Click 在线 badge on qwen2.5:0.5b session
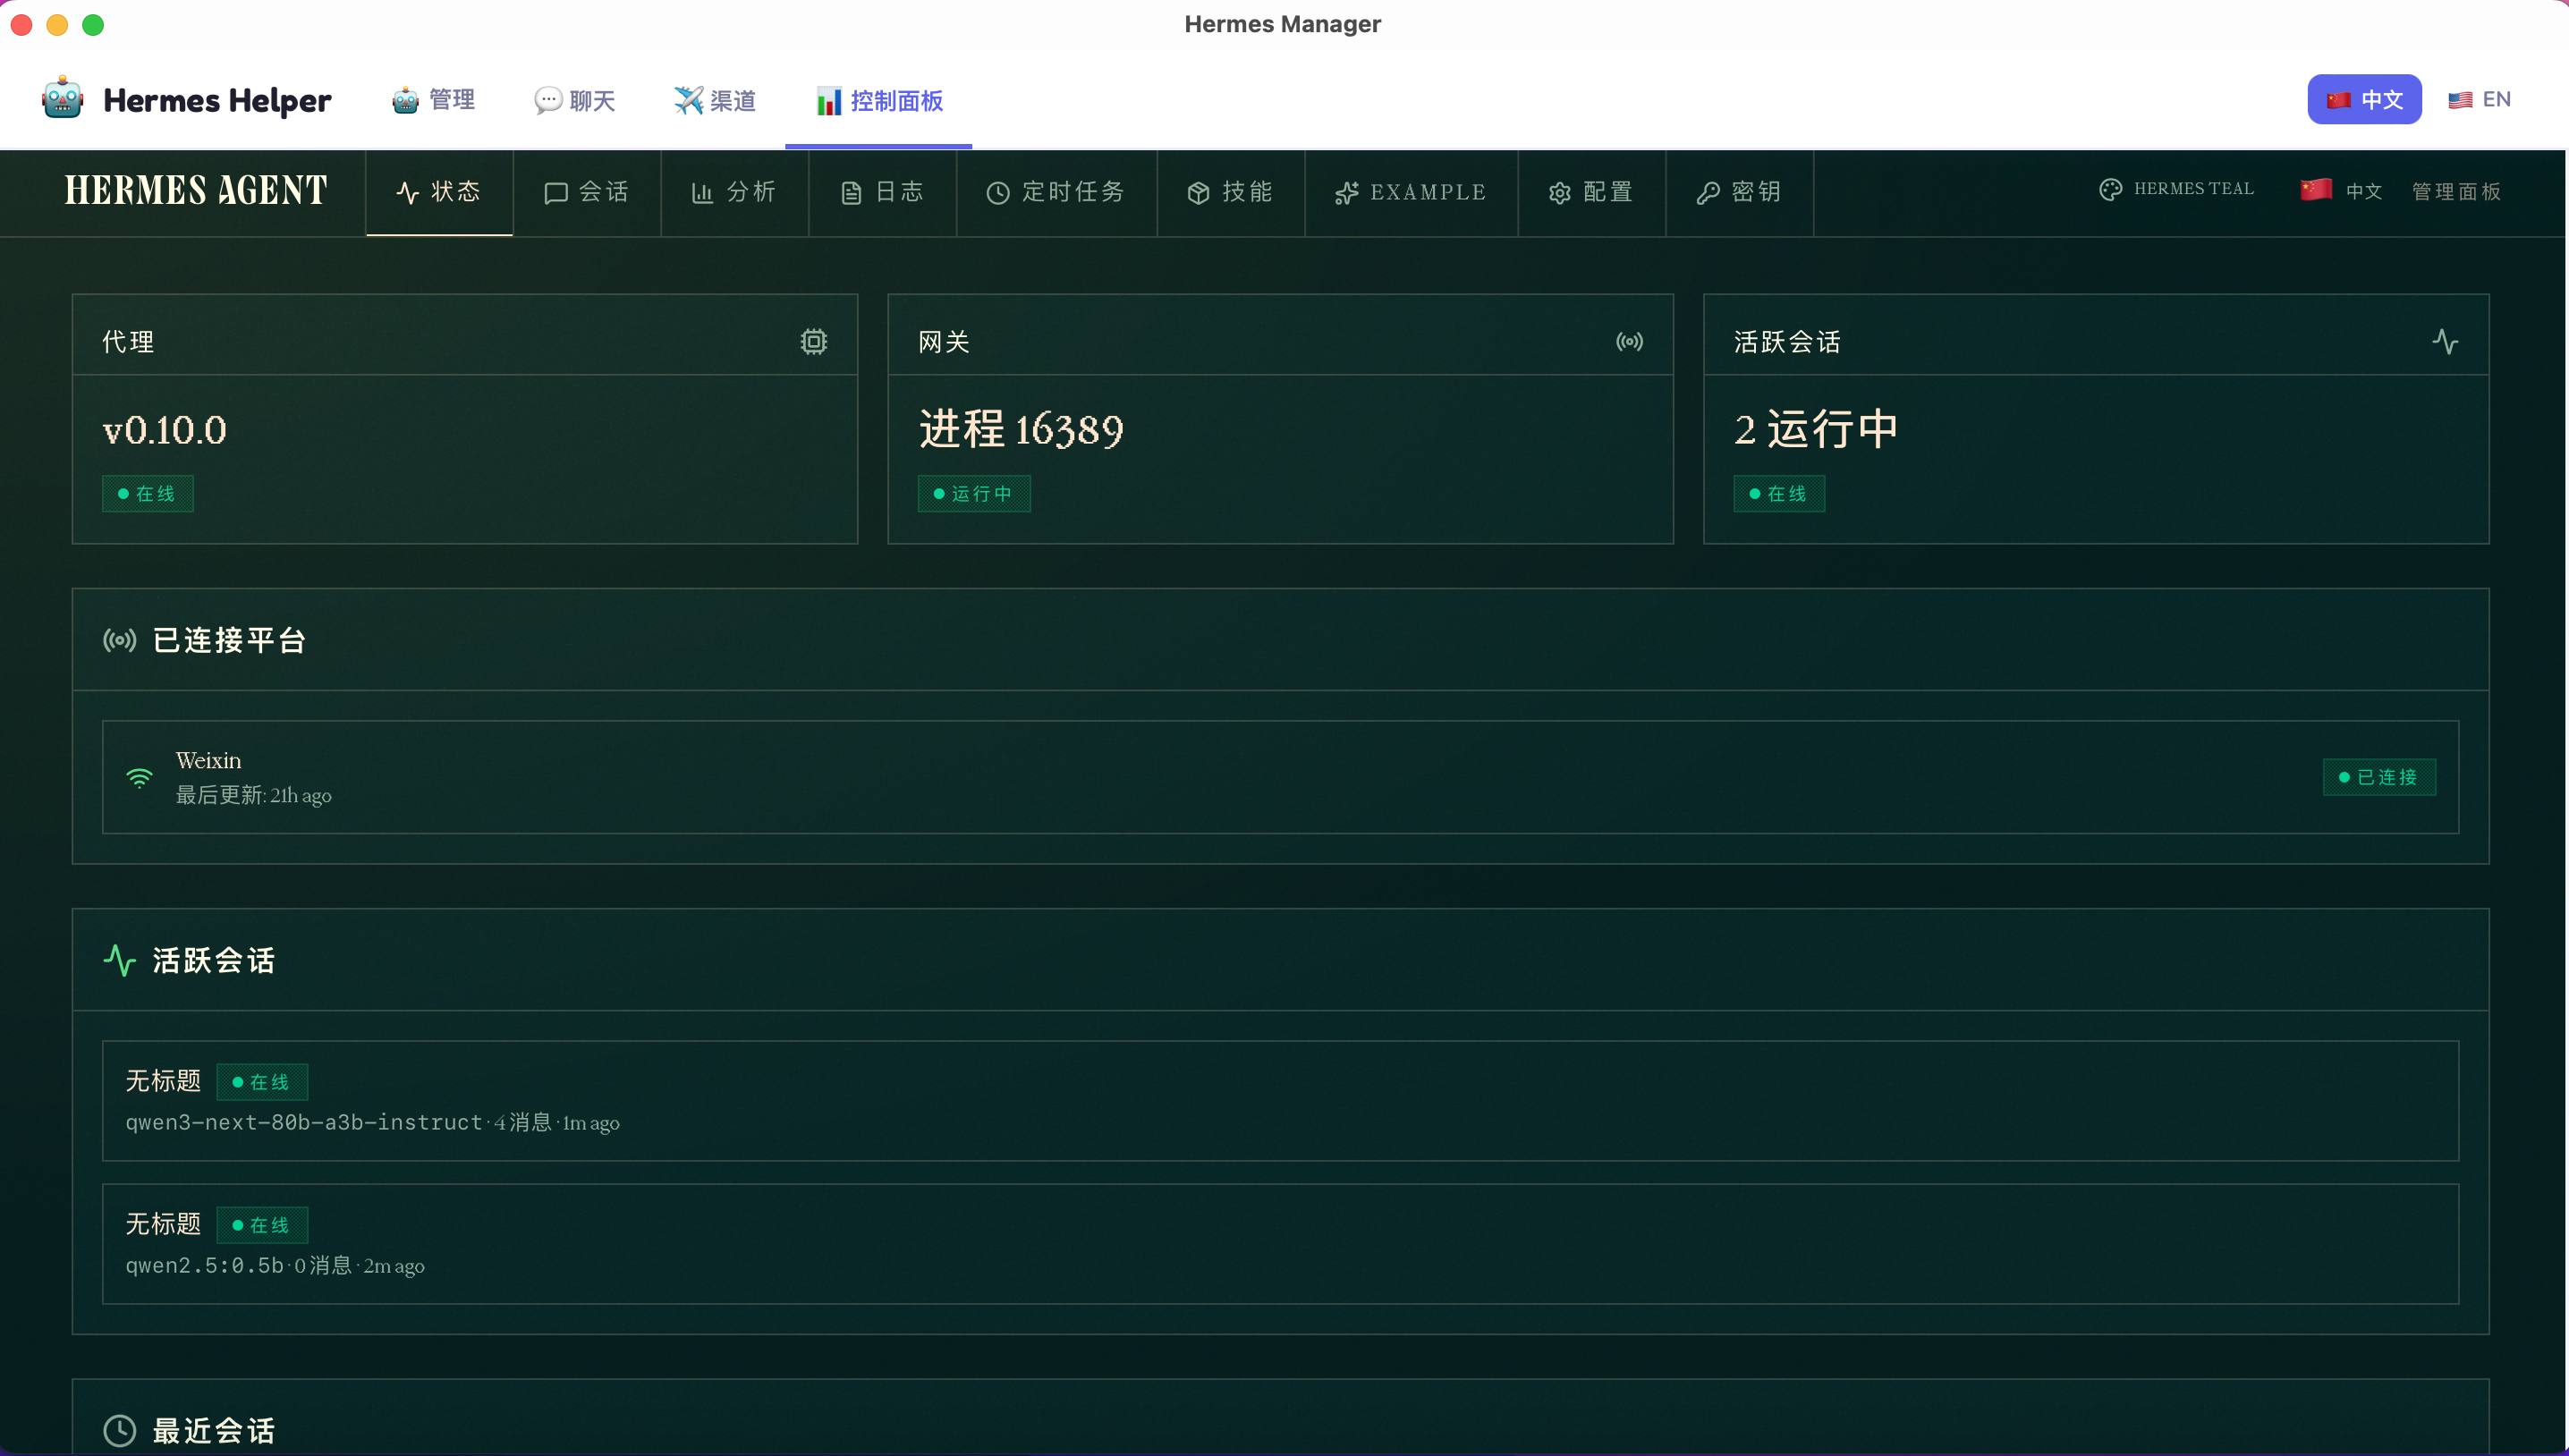The width and height of the screenshot is (2569, 1456). pyautogui.click(x=262, y=1225)
